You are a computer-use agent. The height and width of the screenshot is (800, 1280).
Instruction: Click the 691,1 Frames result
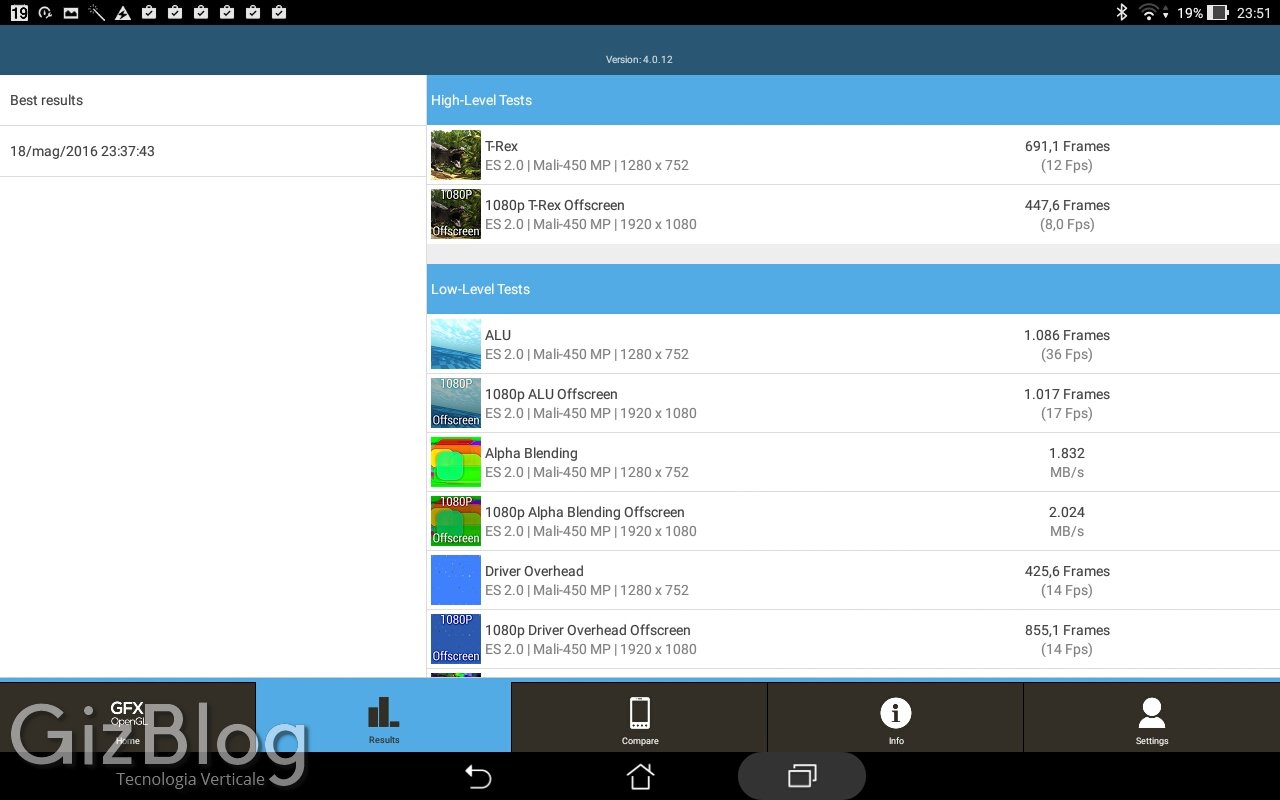click(x=1067, y=146)
